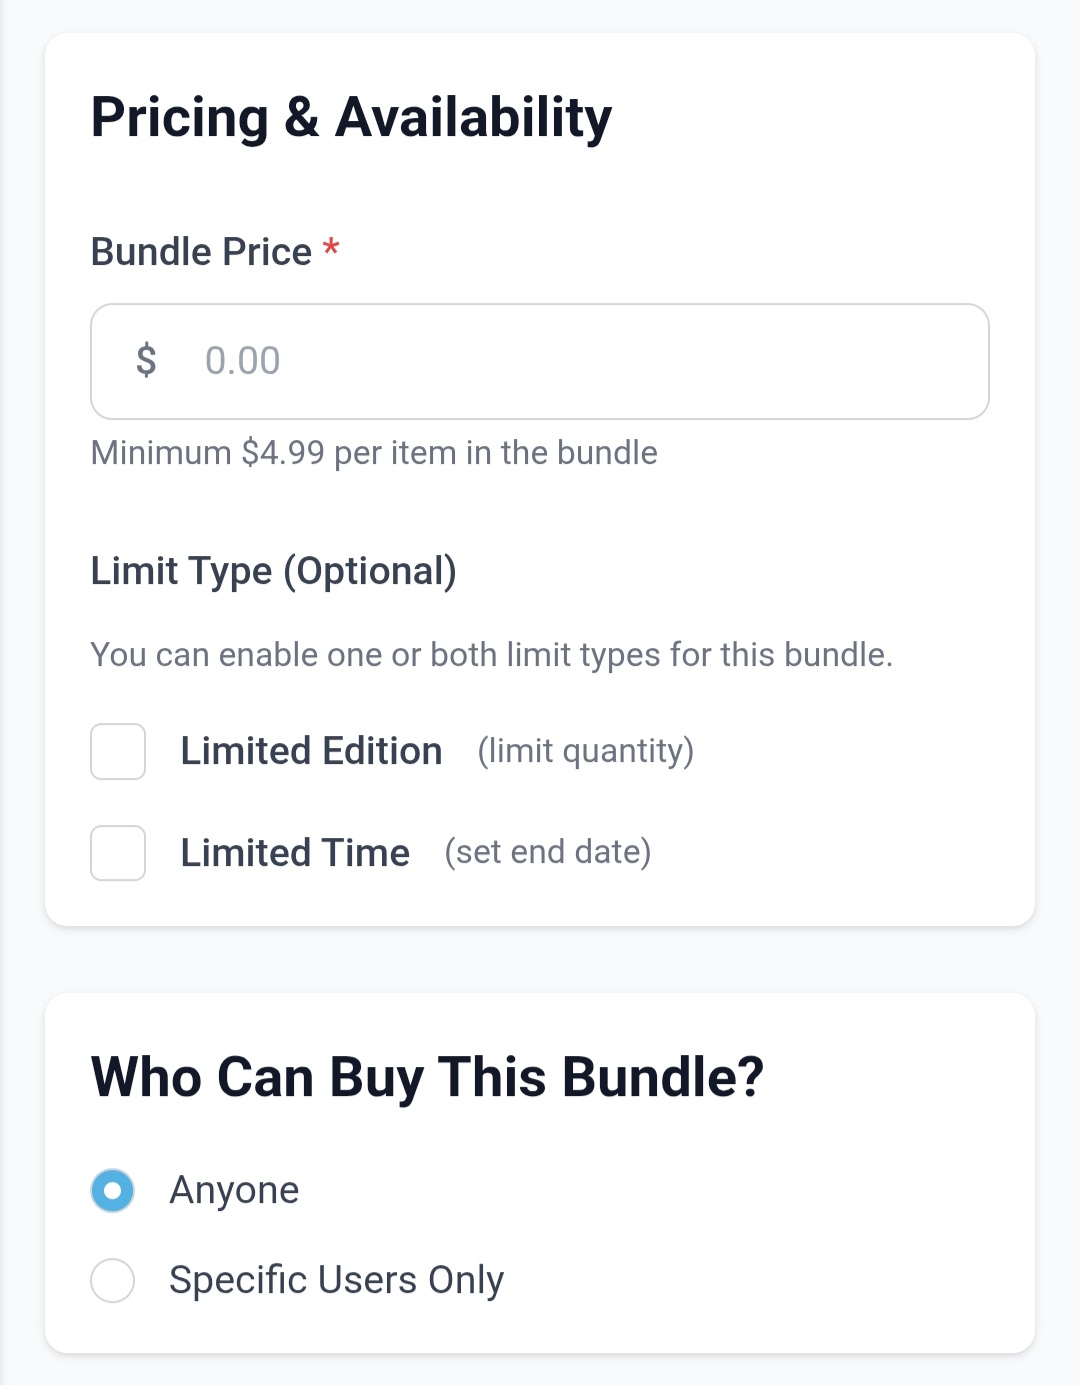Click the Limited Edition label text
The height and width of the screenshot is (1385, 1080).
click(311, 751)
